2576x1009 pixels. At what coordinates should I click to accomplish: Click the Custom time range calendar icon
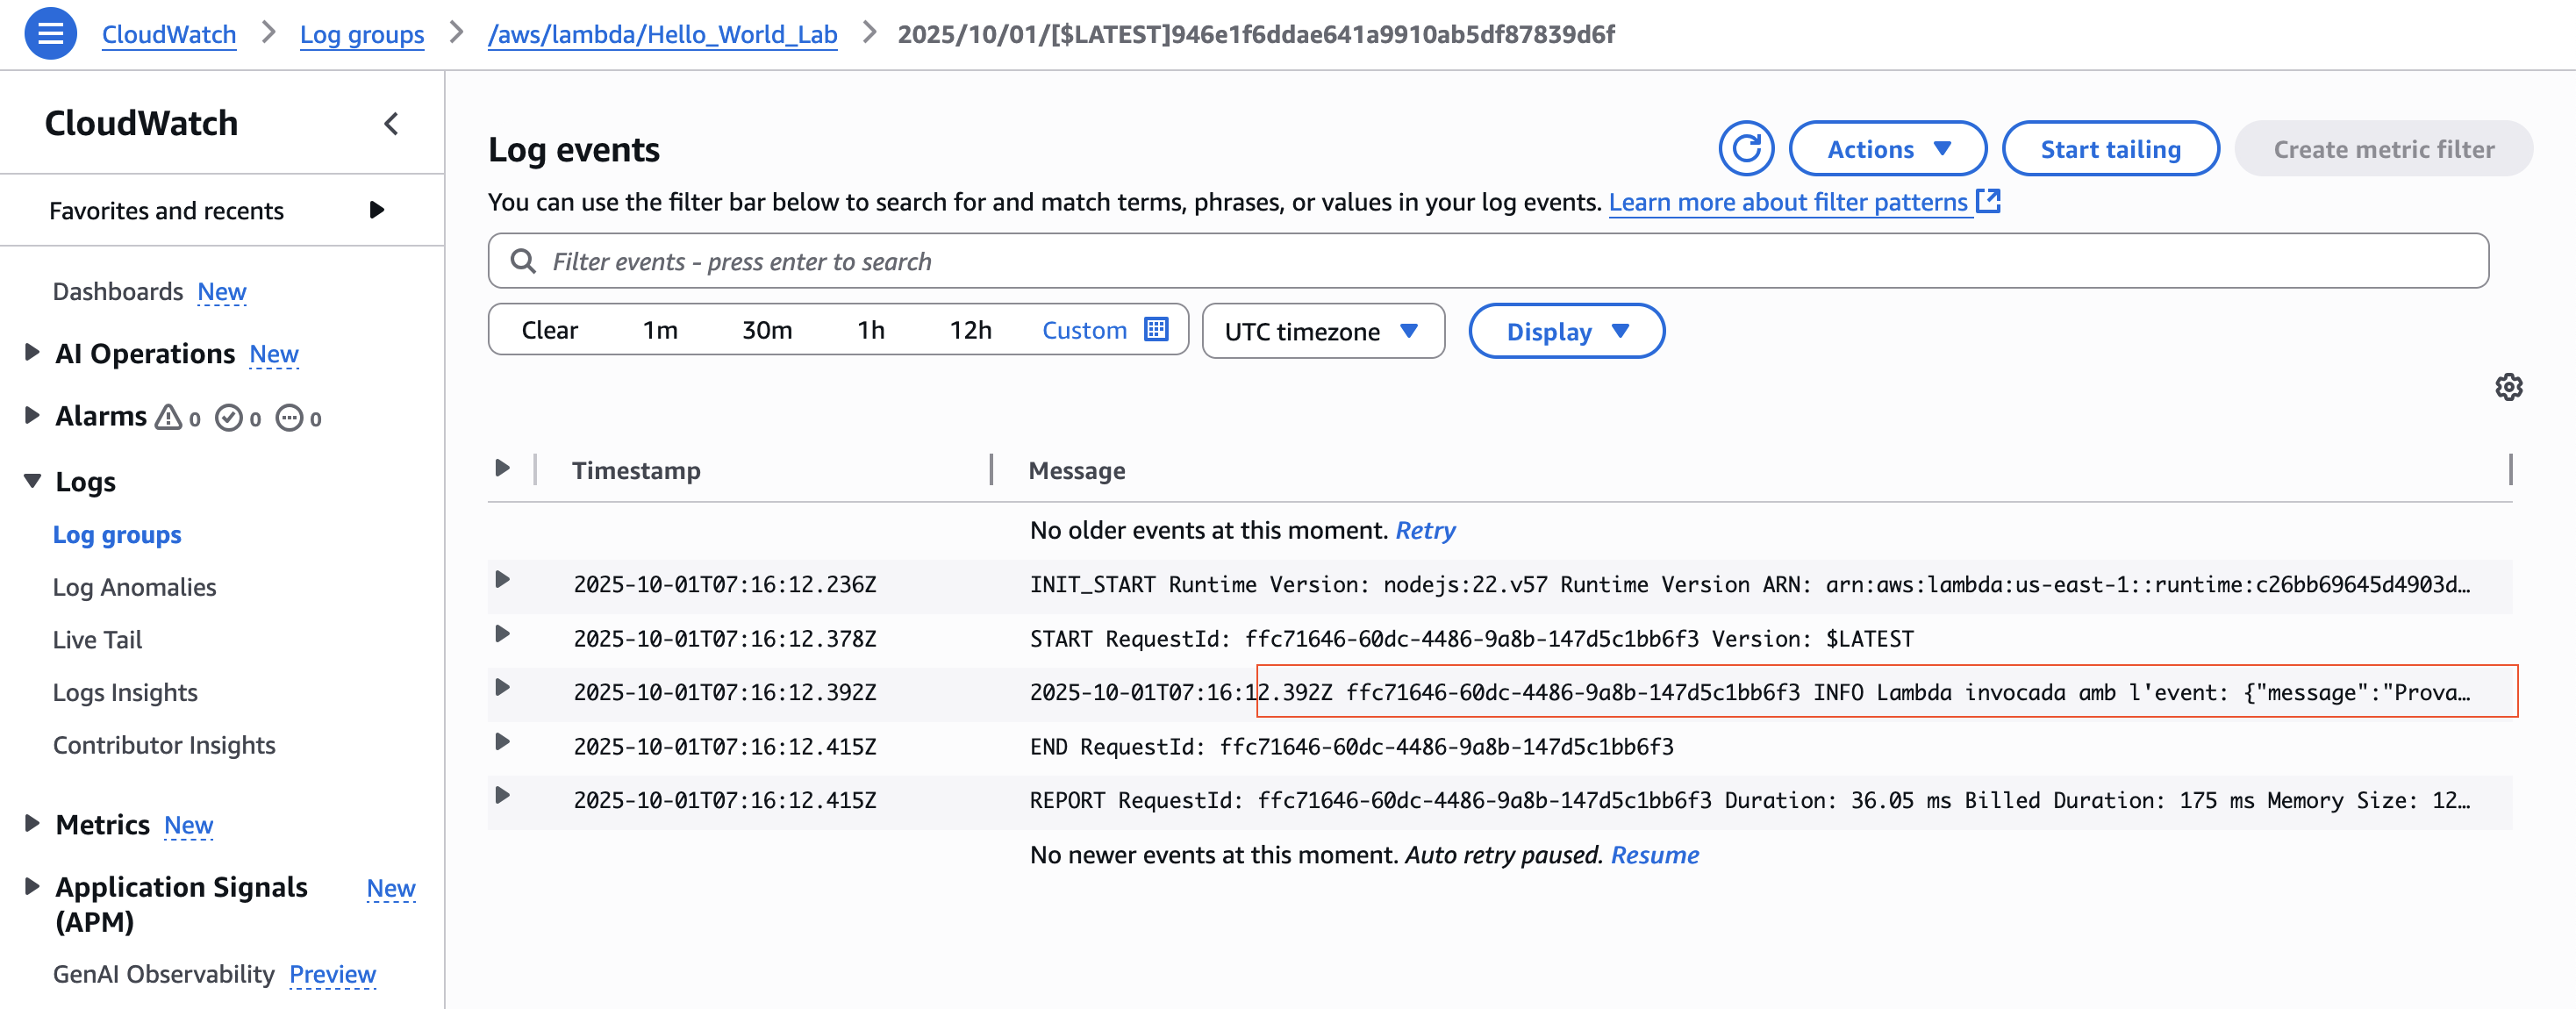[1156, 330]
